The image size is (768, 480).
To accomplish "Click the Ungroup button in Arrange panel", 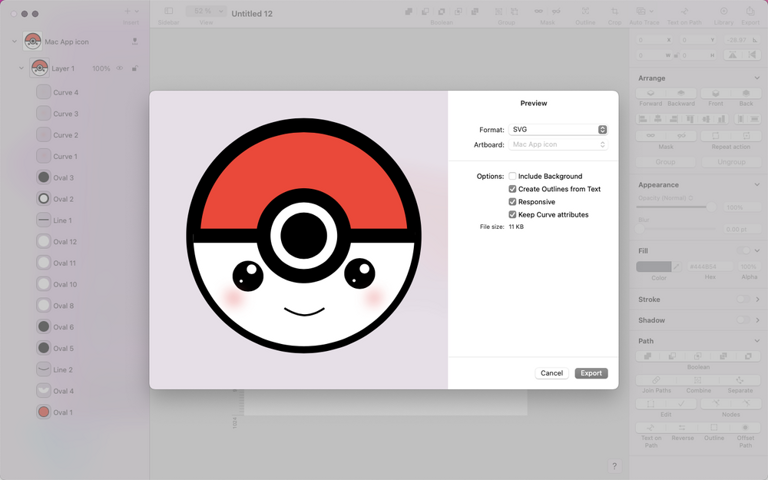I will pyautogui.click(x=731, y=162).
